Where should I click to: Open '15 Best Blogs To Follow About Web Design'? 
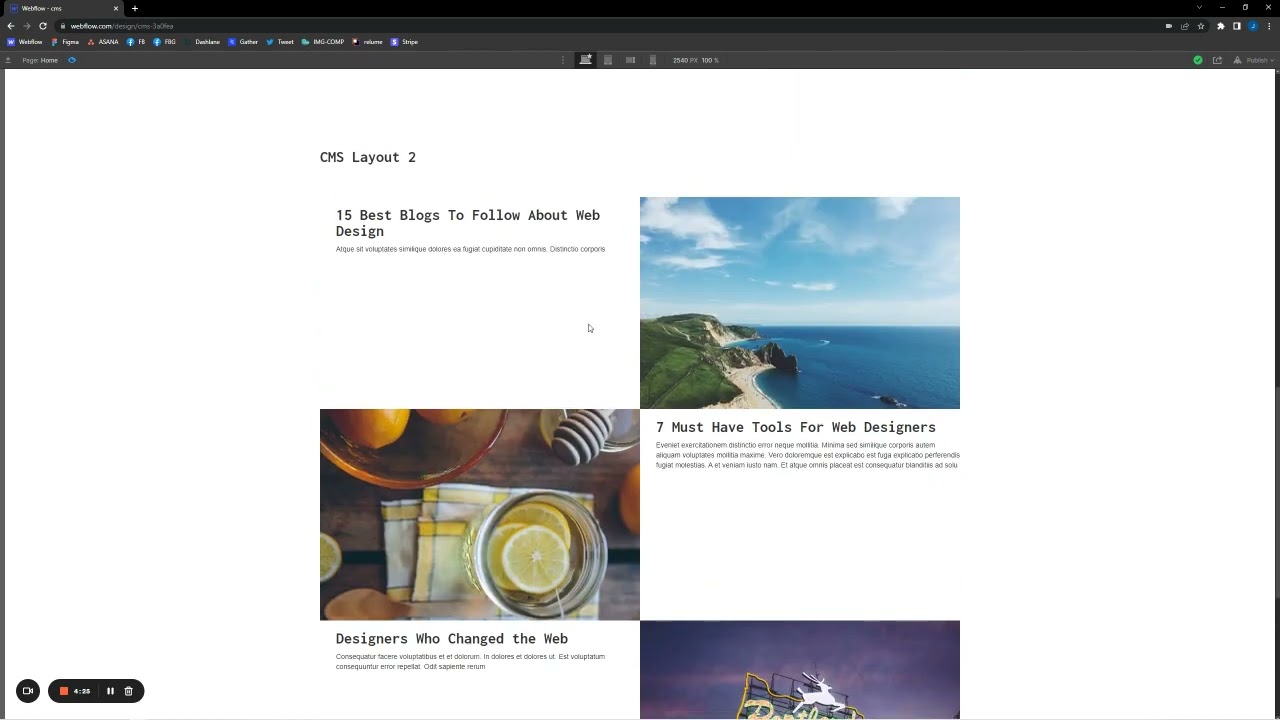[468, 223]
